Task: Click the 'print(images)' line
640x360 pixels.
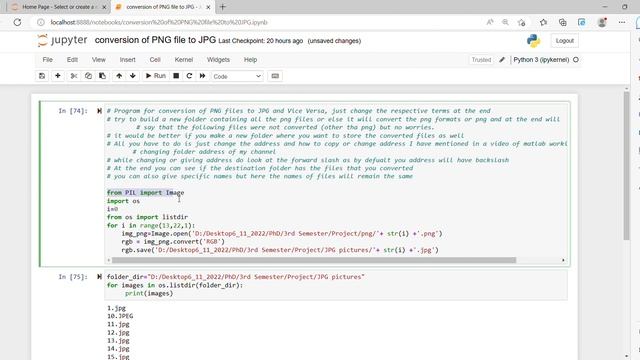Action: point(149,293)
